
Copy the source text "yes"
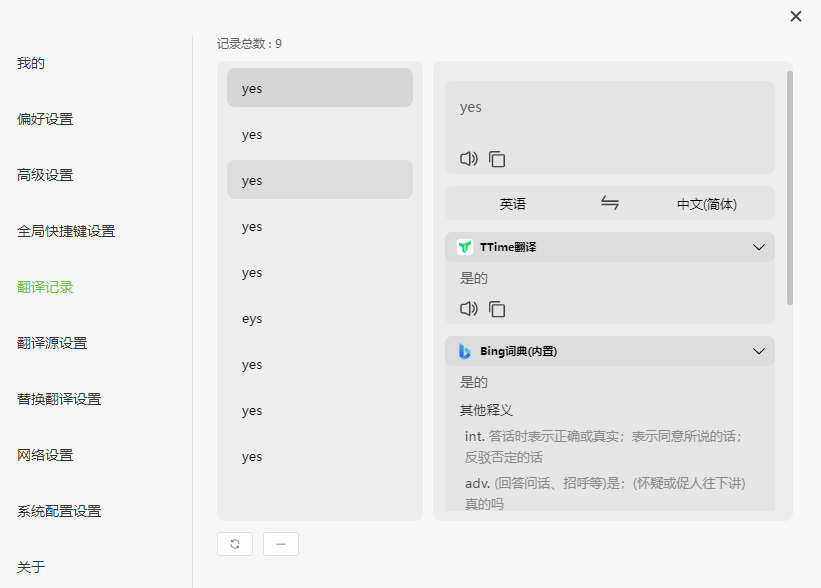pyautogui.click(x=497, y=159)
